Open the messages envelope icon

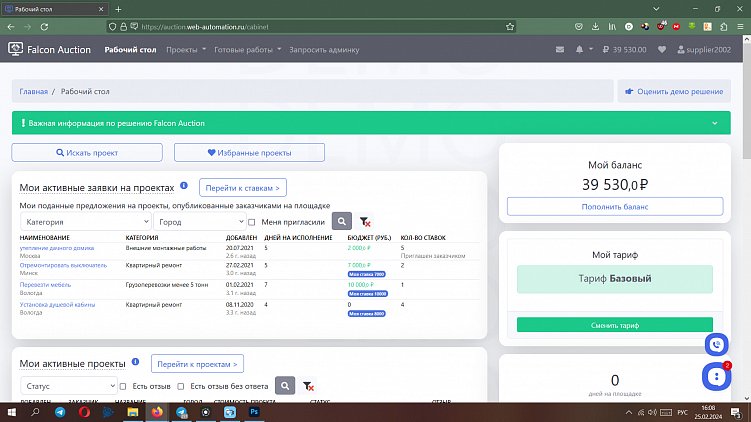[559, 49]
